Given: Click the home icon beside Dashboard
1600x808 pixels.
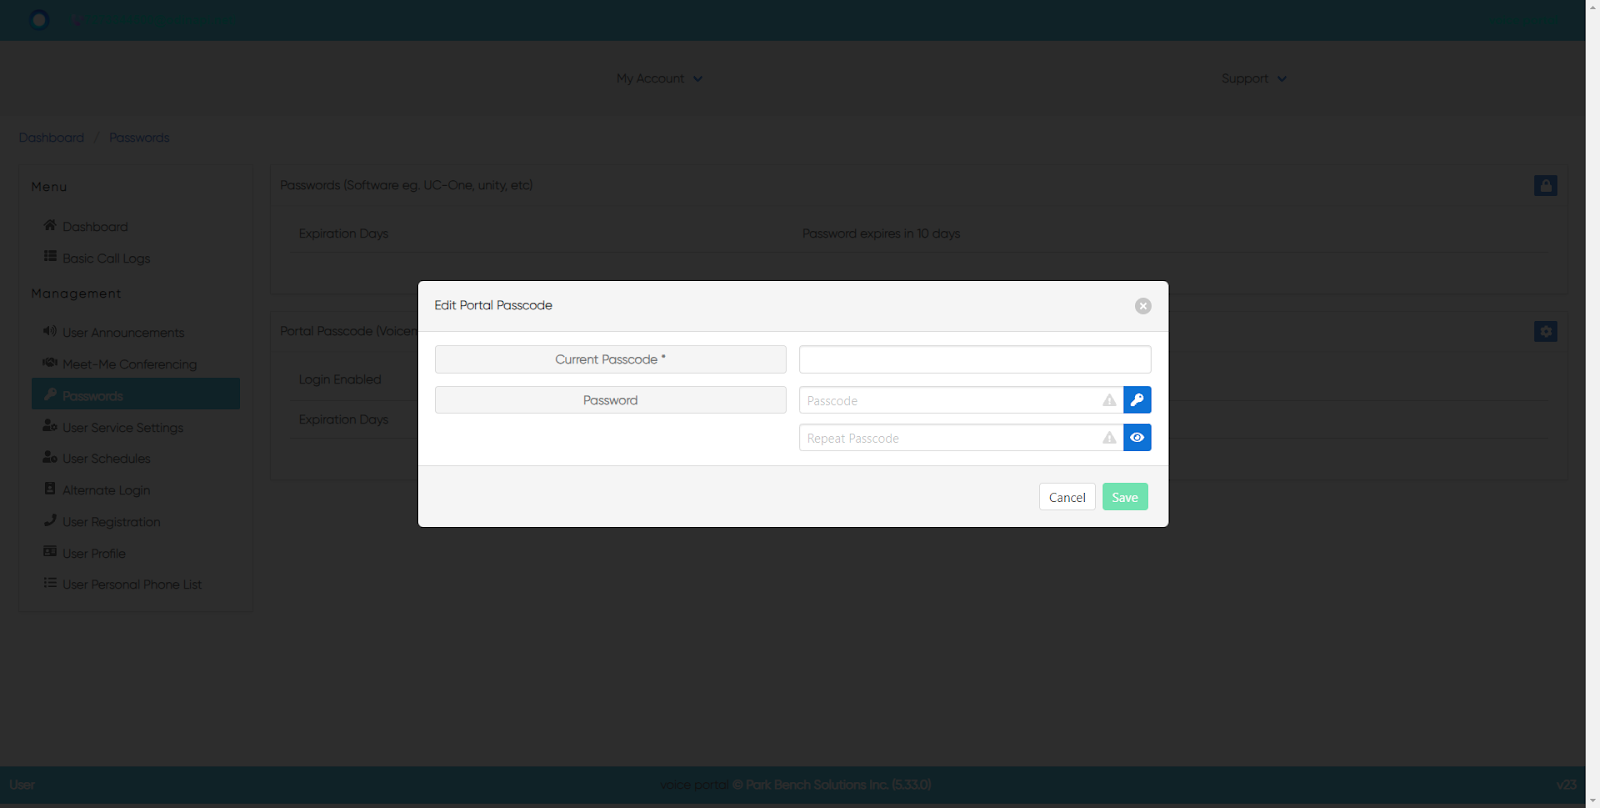Looking at the screenshot, I should coord(50,225).
